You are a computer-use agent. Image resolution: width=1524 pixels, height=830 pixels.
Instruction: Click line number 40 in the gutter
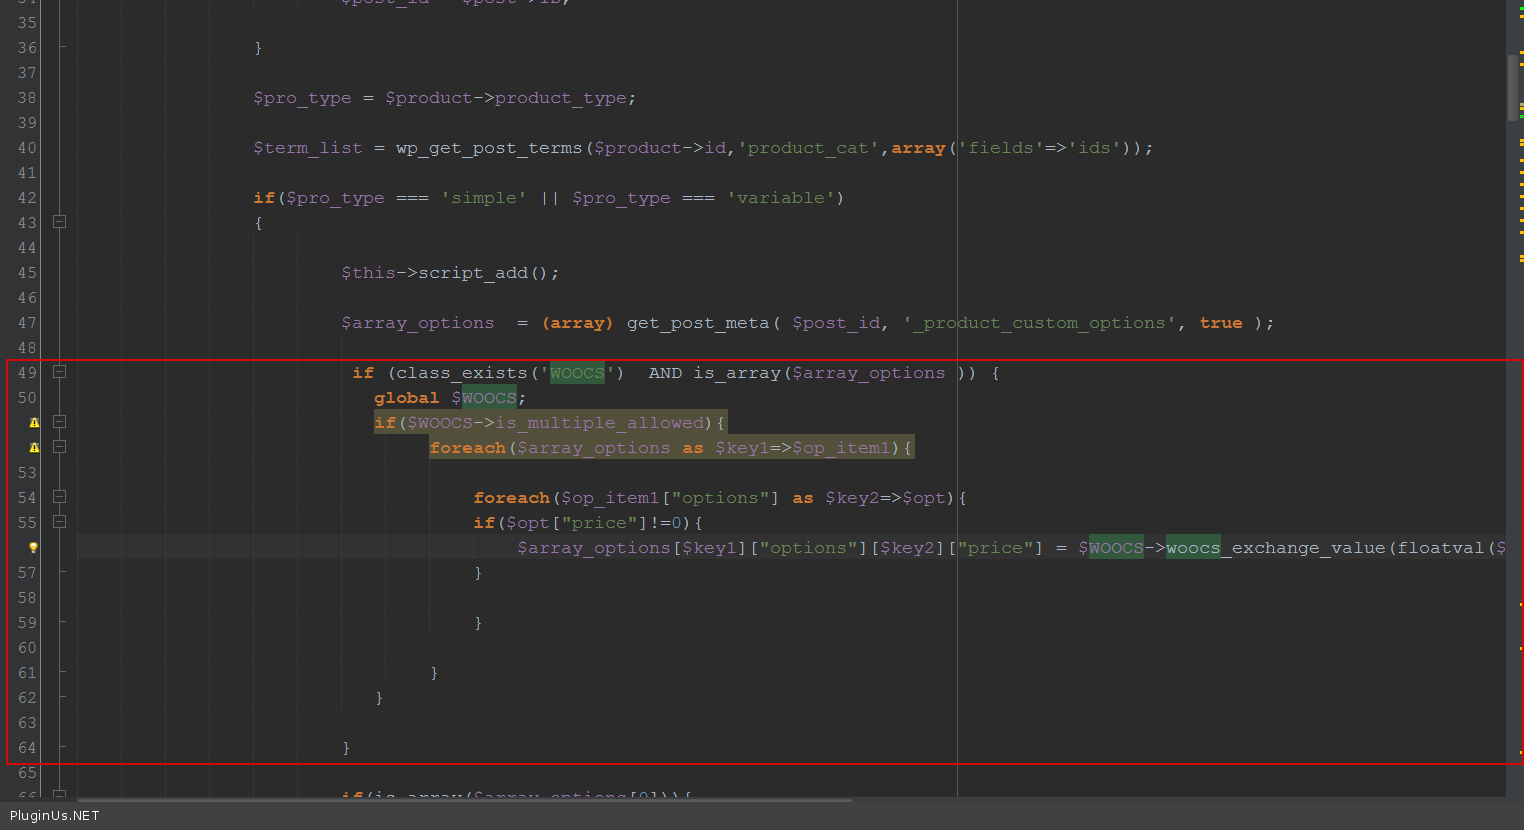(x=27, y=148)
